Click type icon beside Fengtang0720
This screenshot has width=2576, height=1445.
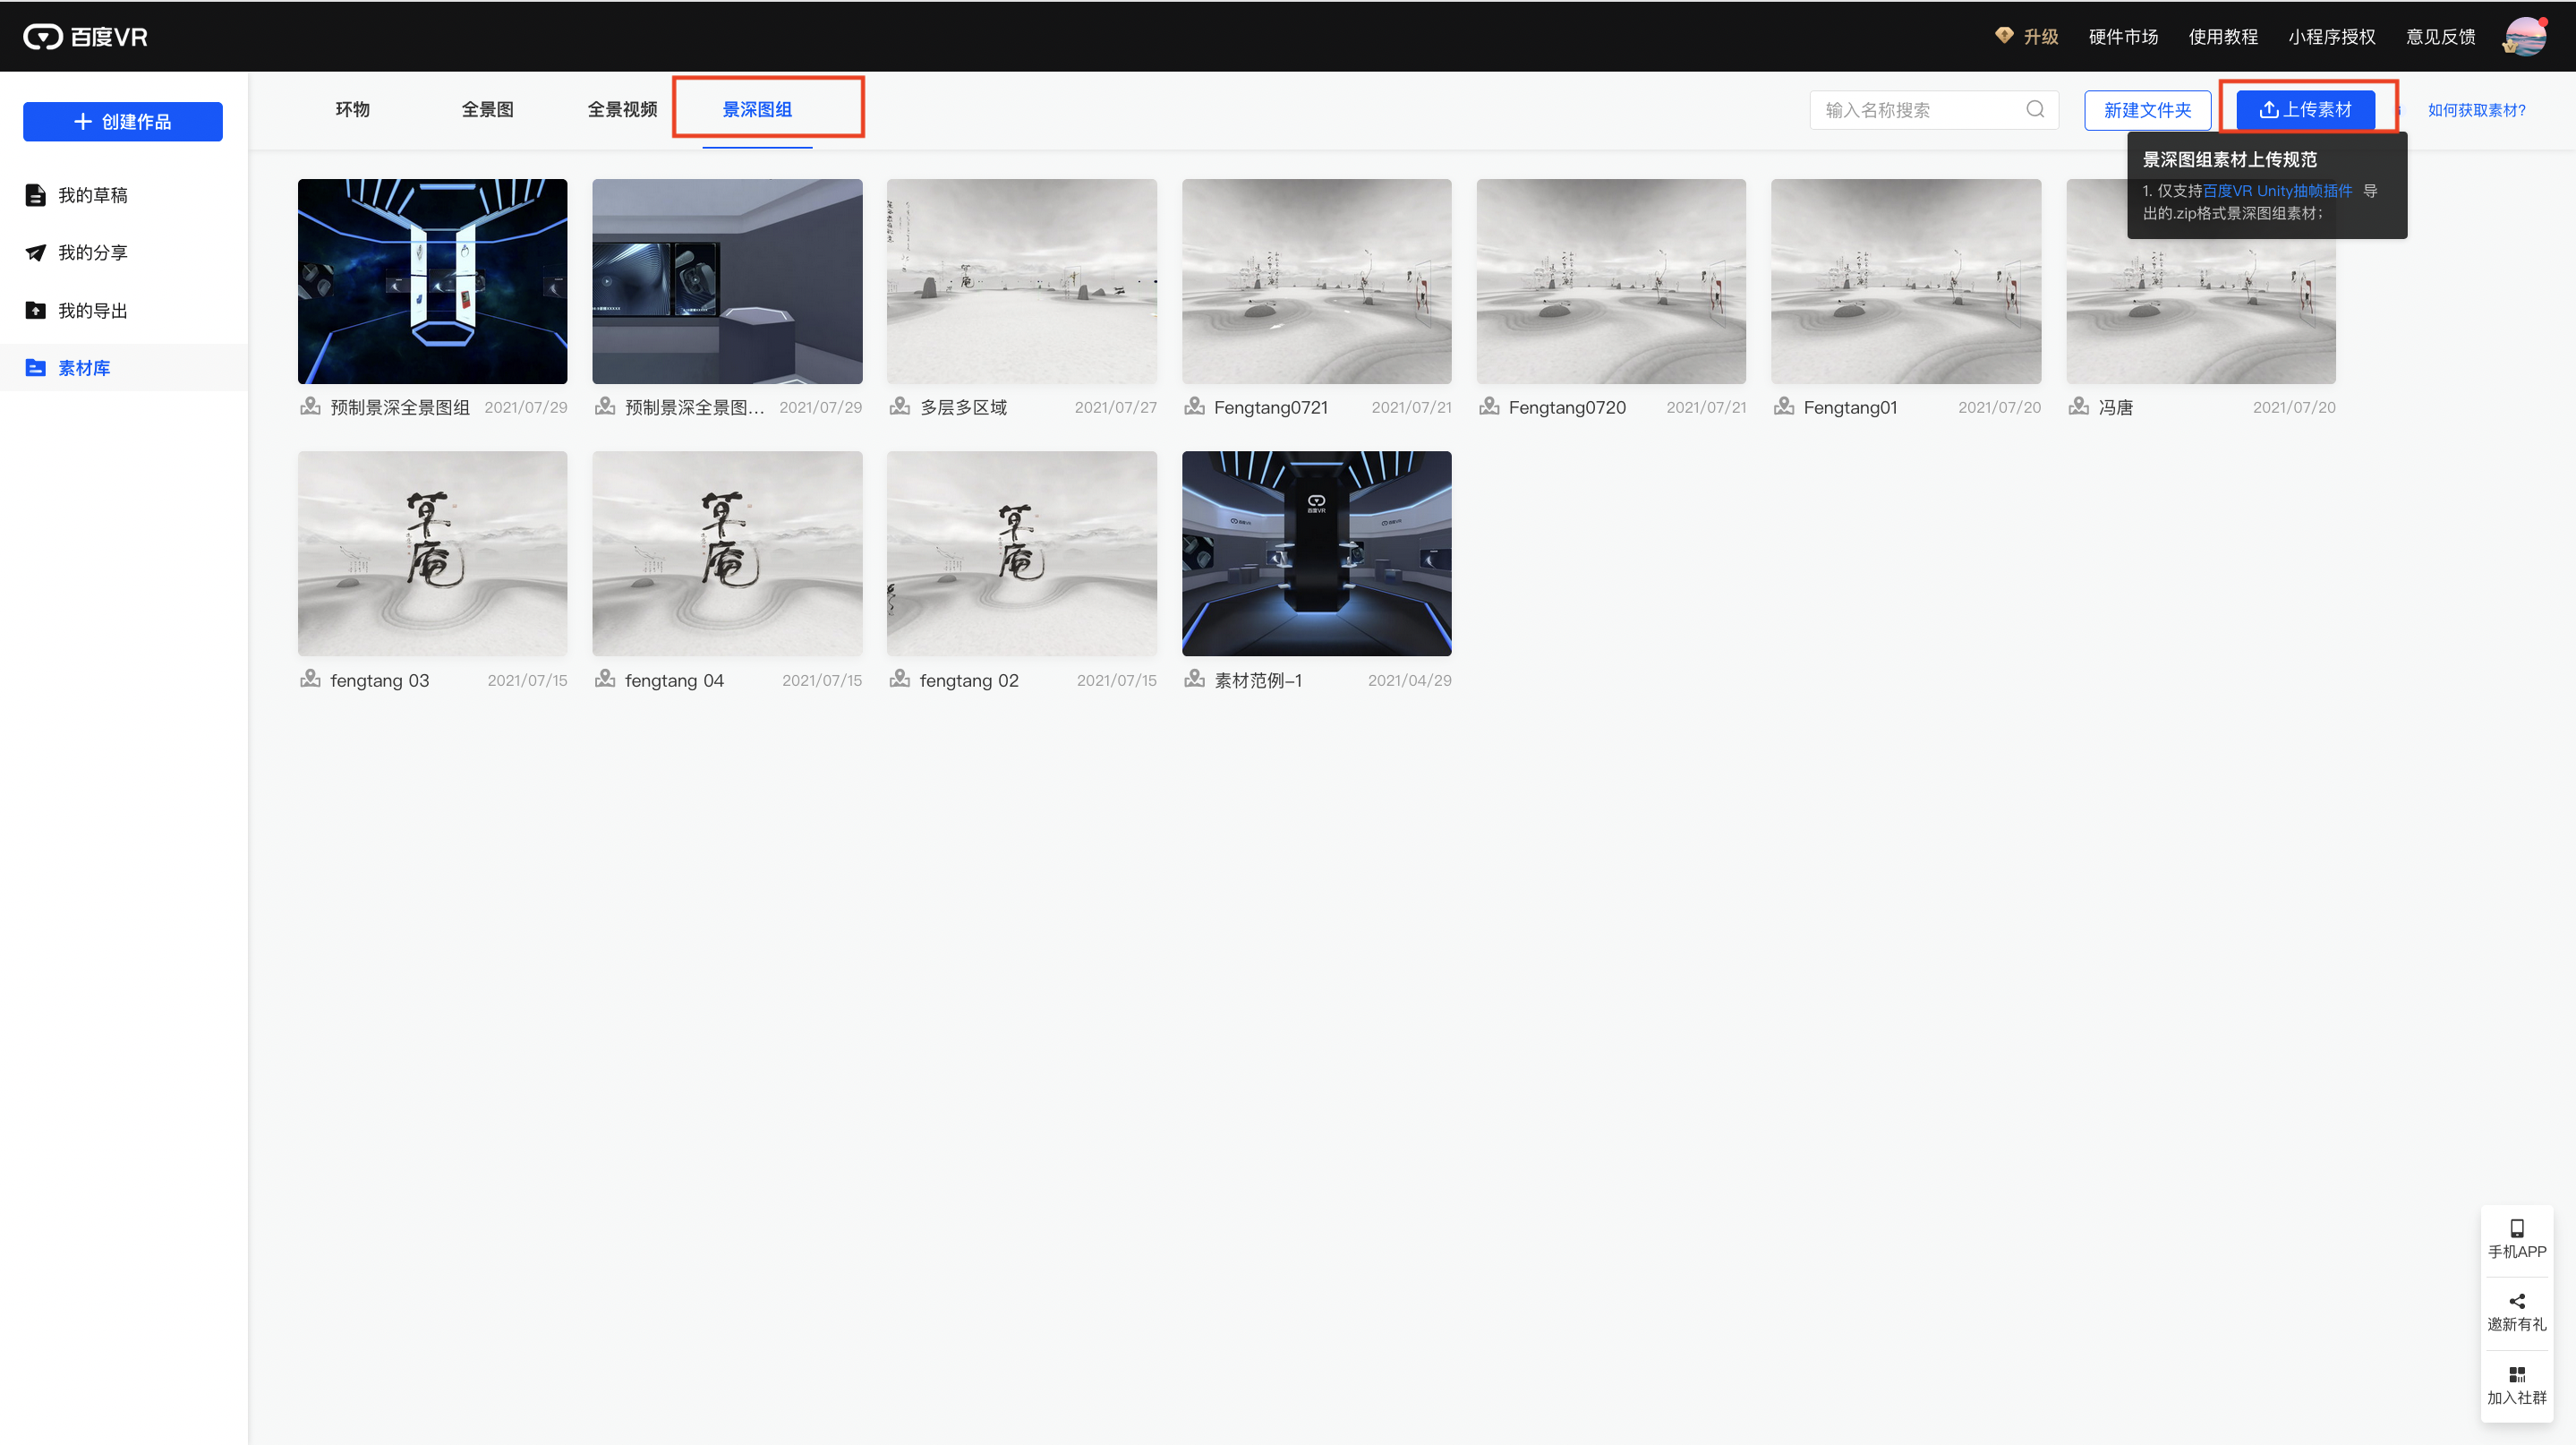click(1489, 407)
